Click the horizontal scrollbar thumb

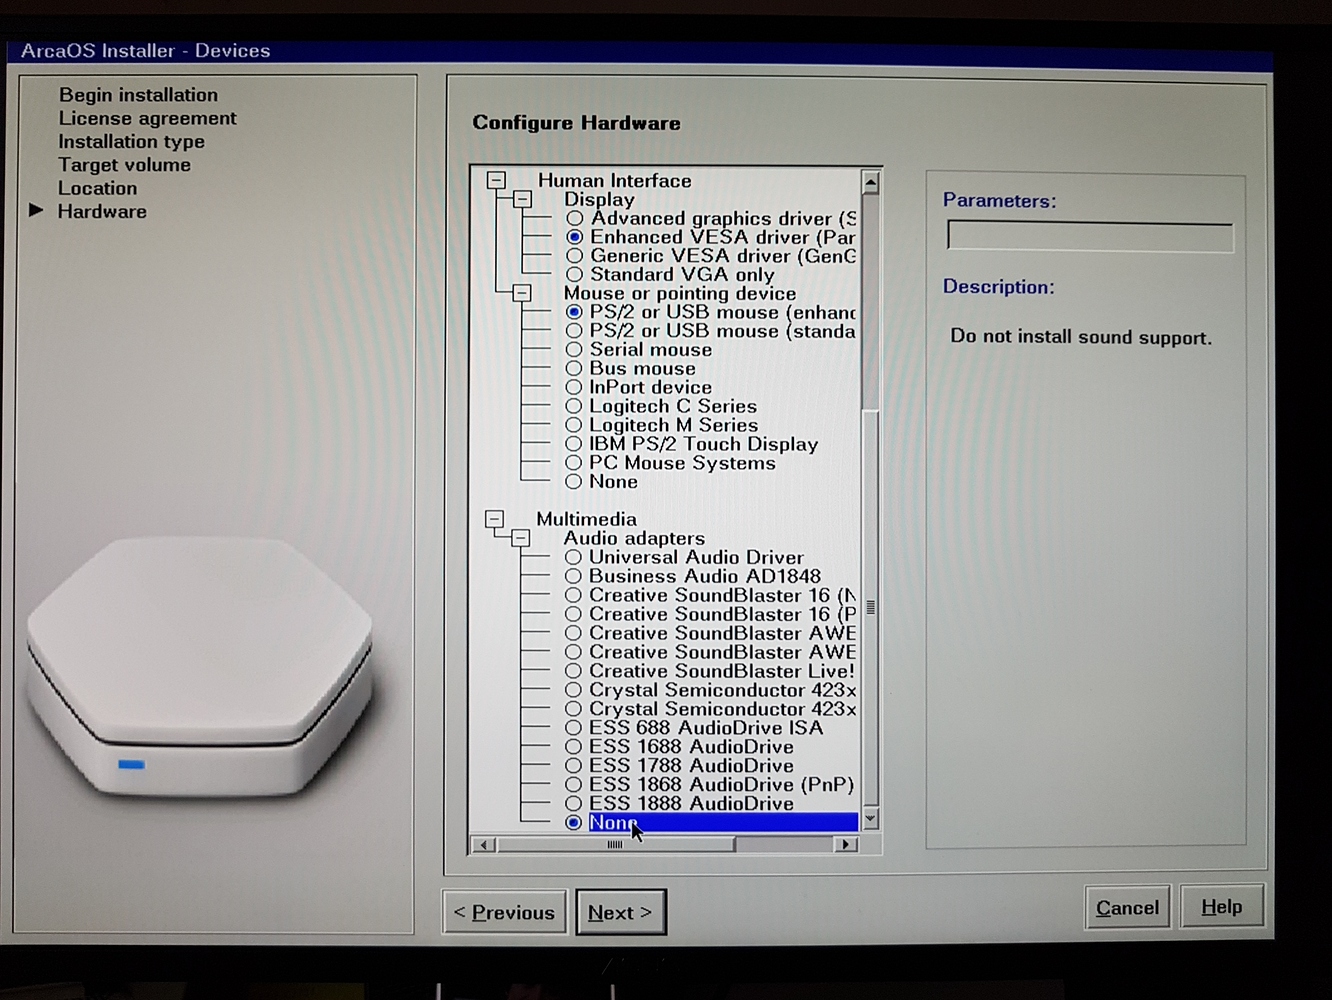point(615,845)
